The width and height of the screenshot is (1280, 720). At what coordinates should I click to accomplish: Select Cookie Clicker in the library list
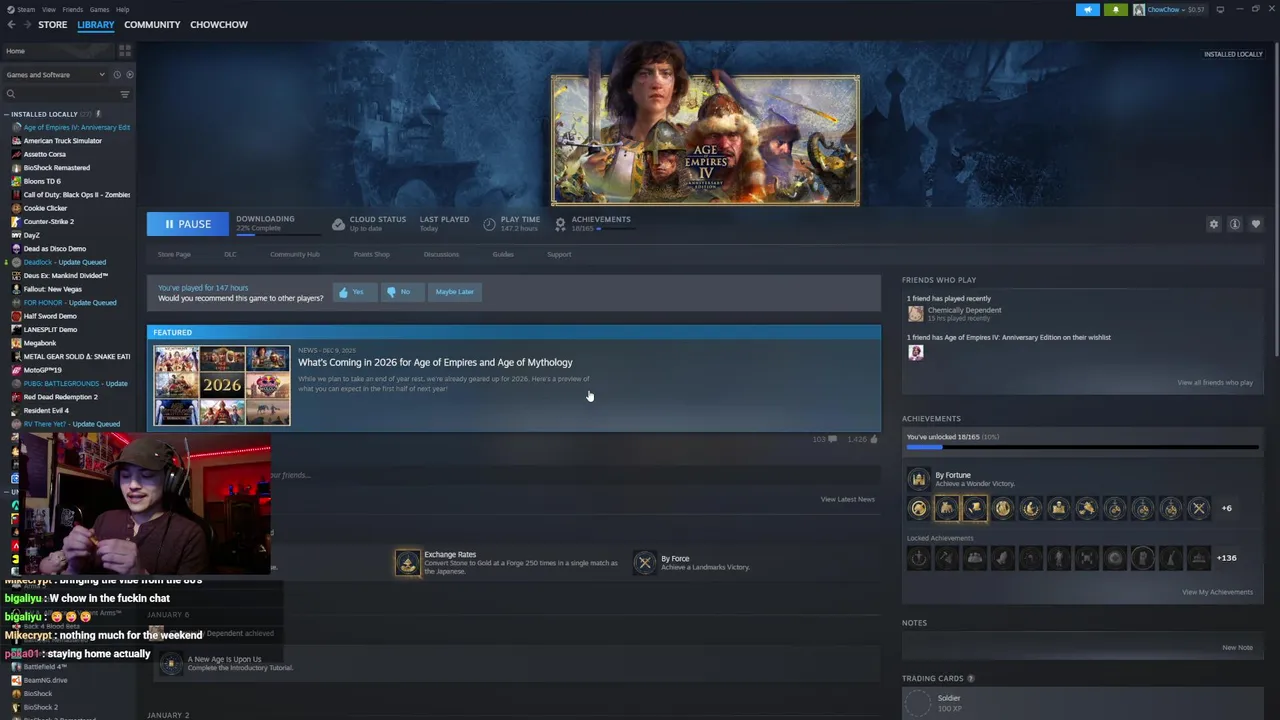[x=45, y=208]
